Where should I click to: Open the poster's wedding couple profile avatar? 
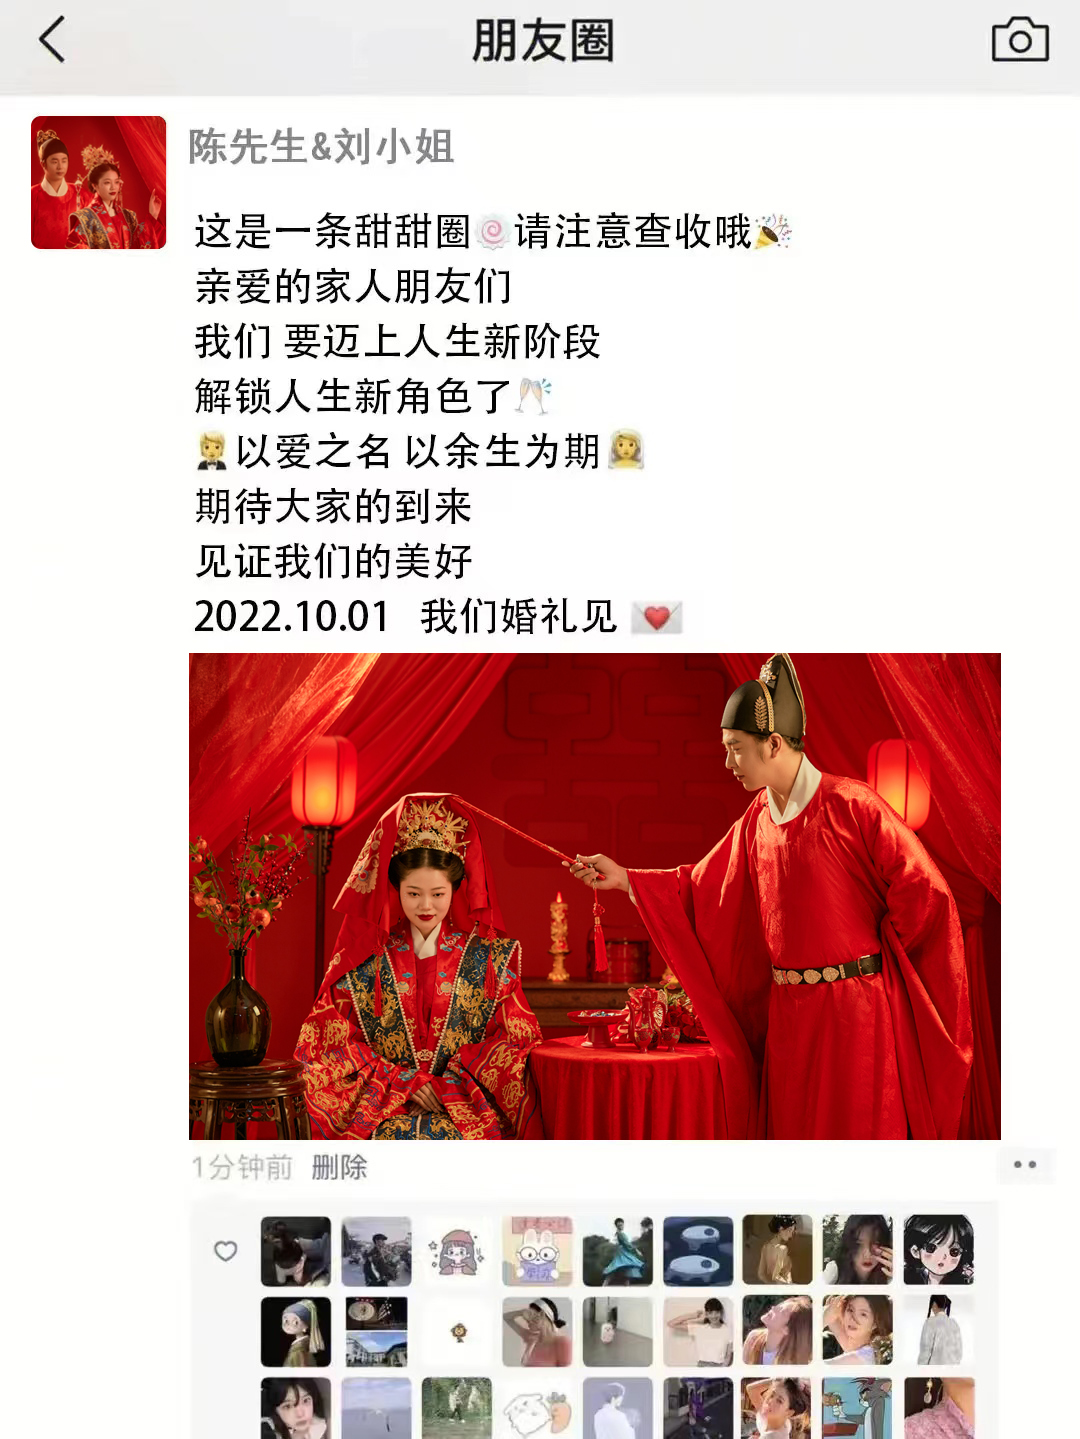pos(98,182)
